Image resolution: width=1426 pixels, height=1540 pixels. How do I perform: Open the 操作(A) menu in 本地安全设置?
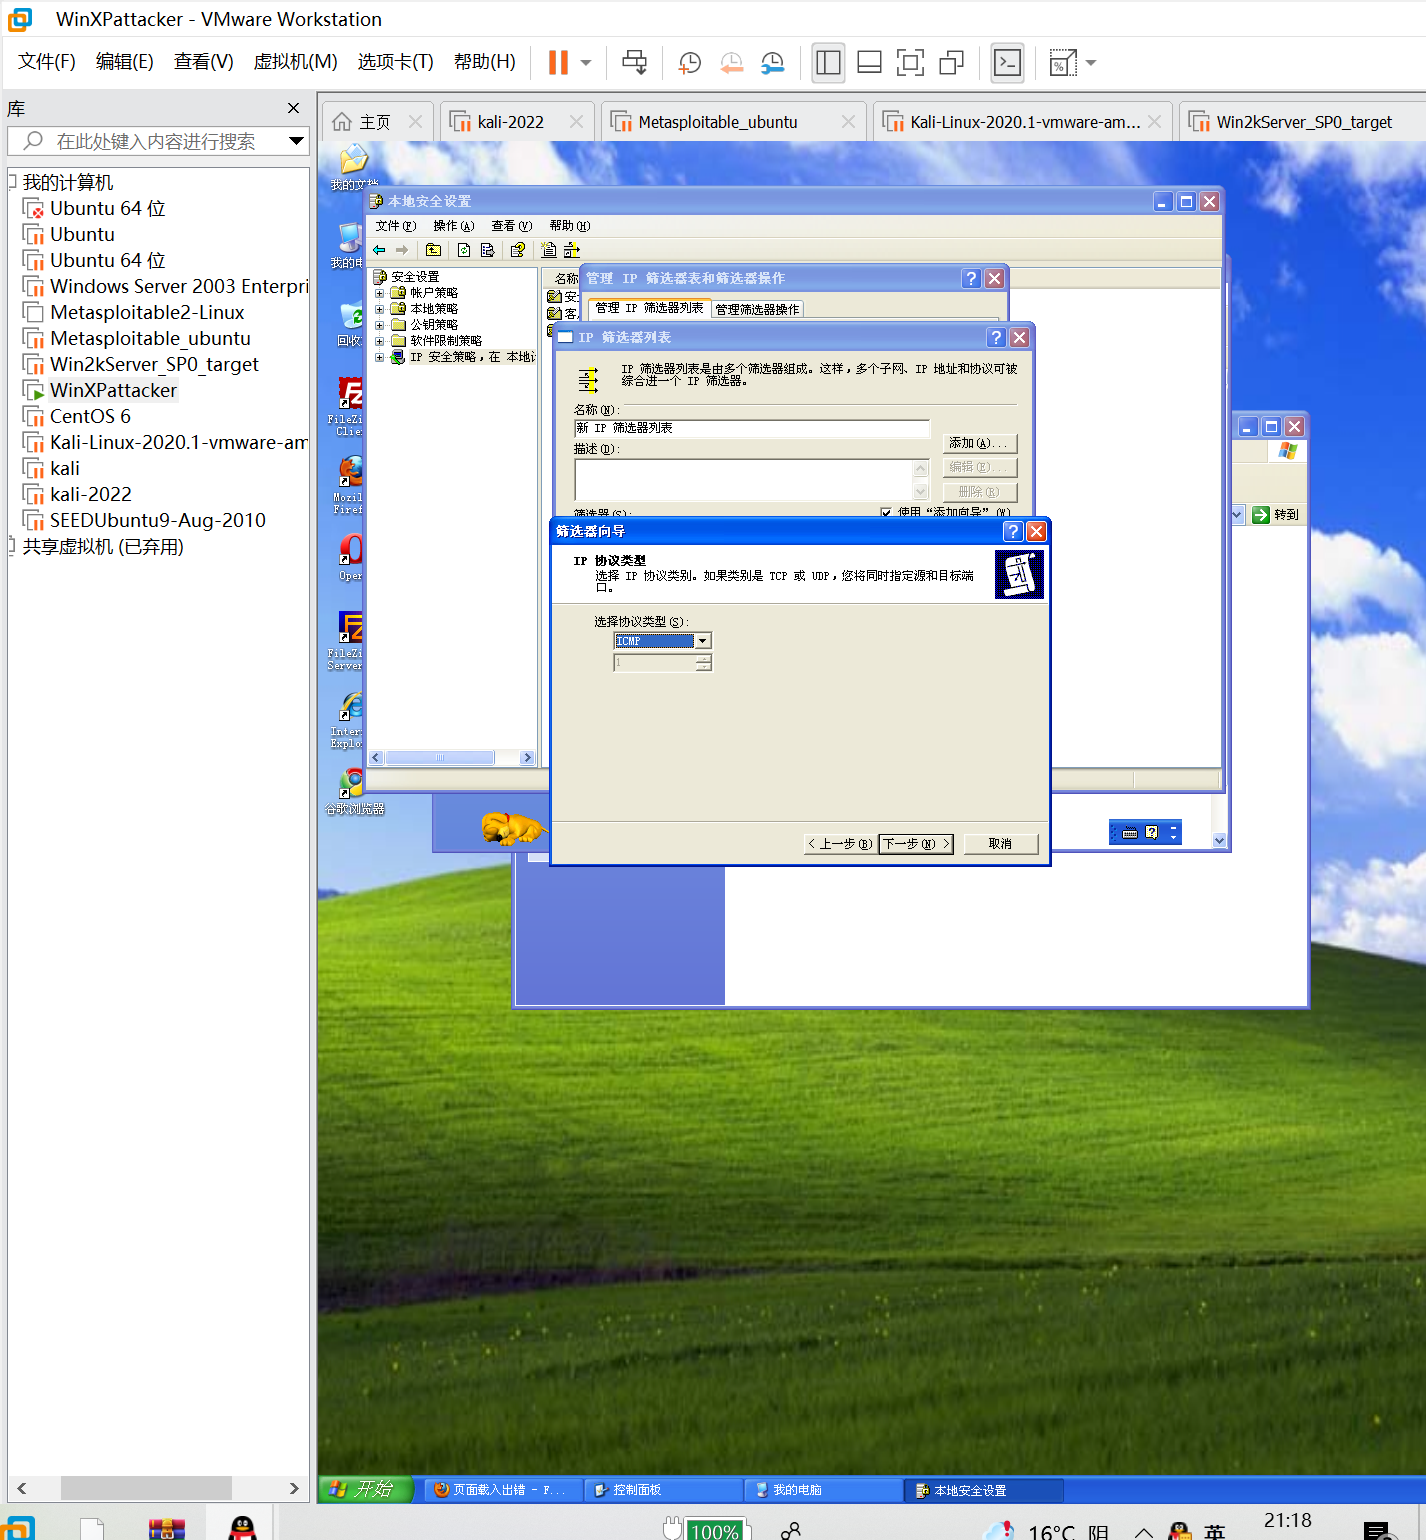[453, 226]
